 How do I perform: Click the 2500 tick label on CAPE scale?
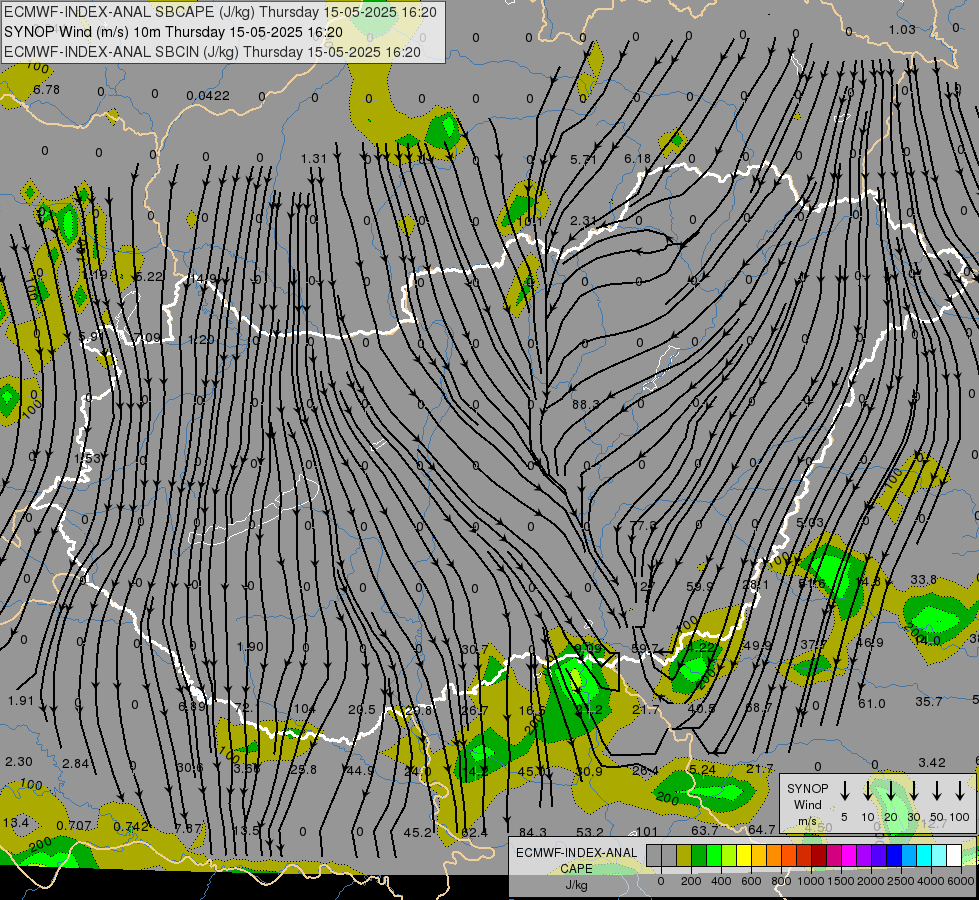click(x=900, y=881)
